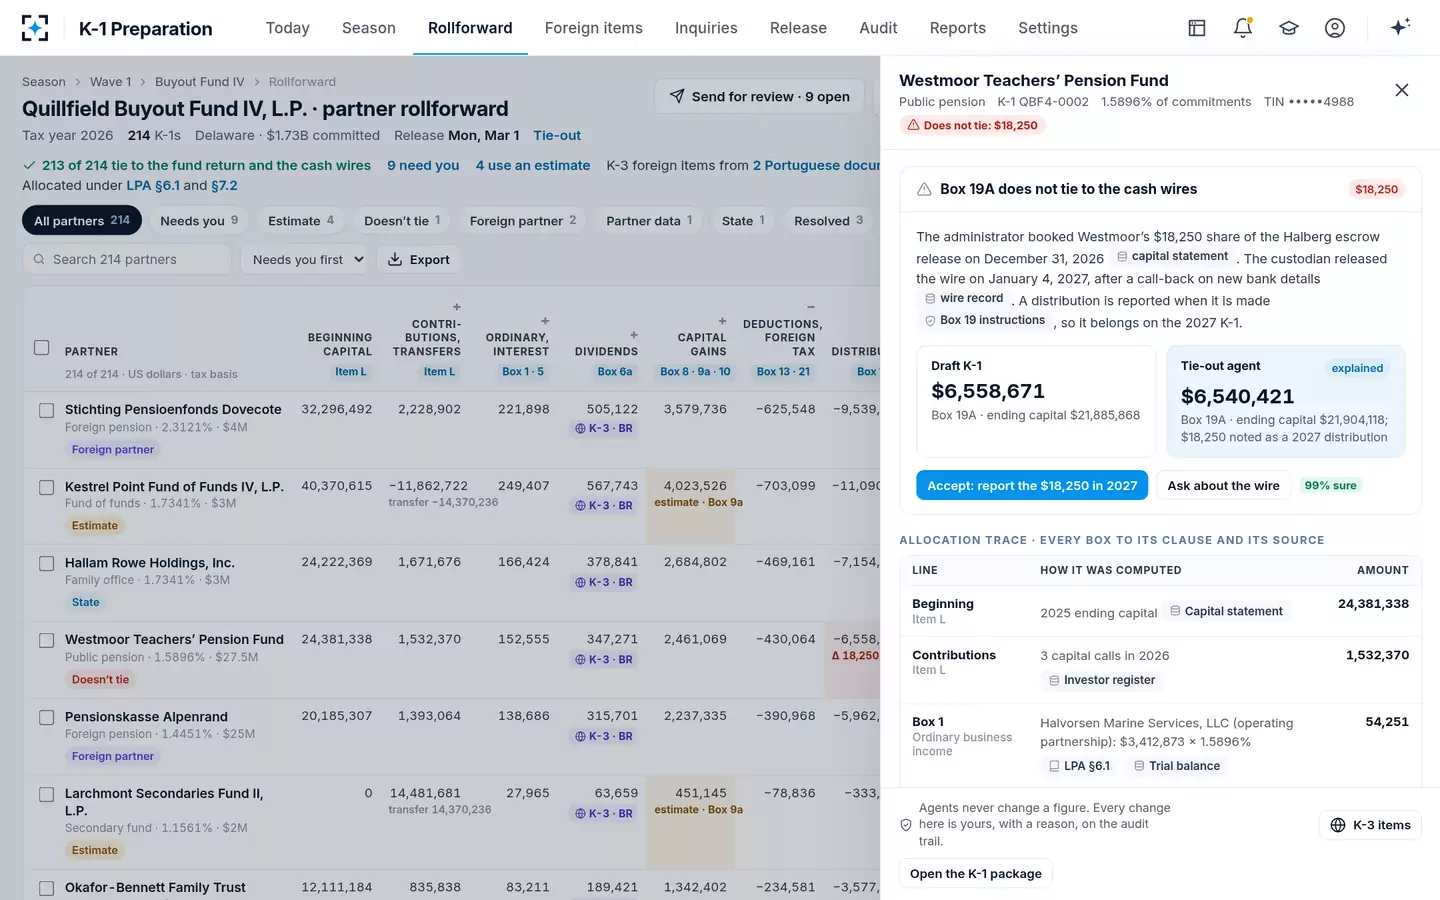The width and height of the screenshot is (1440, 900).
Task: Click Send for review · 9 open
Action: coord(760,96)
